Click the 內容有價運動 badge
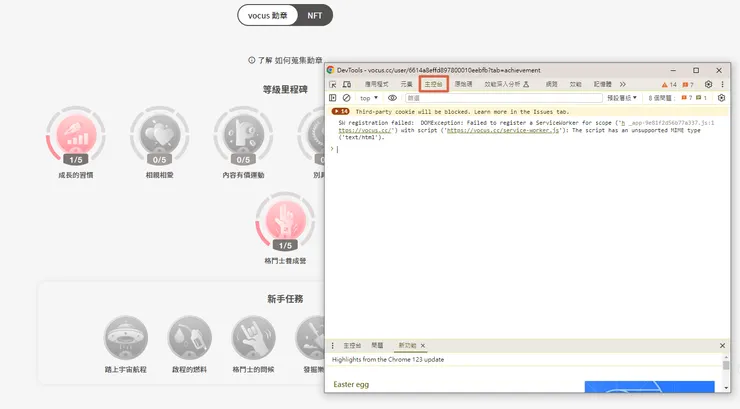The height and width of the screenshot is (409, 740). [243, 134]
